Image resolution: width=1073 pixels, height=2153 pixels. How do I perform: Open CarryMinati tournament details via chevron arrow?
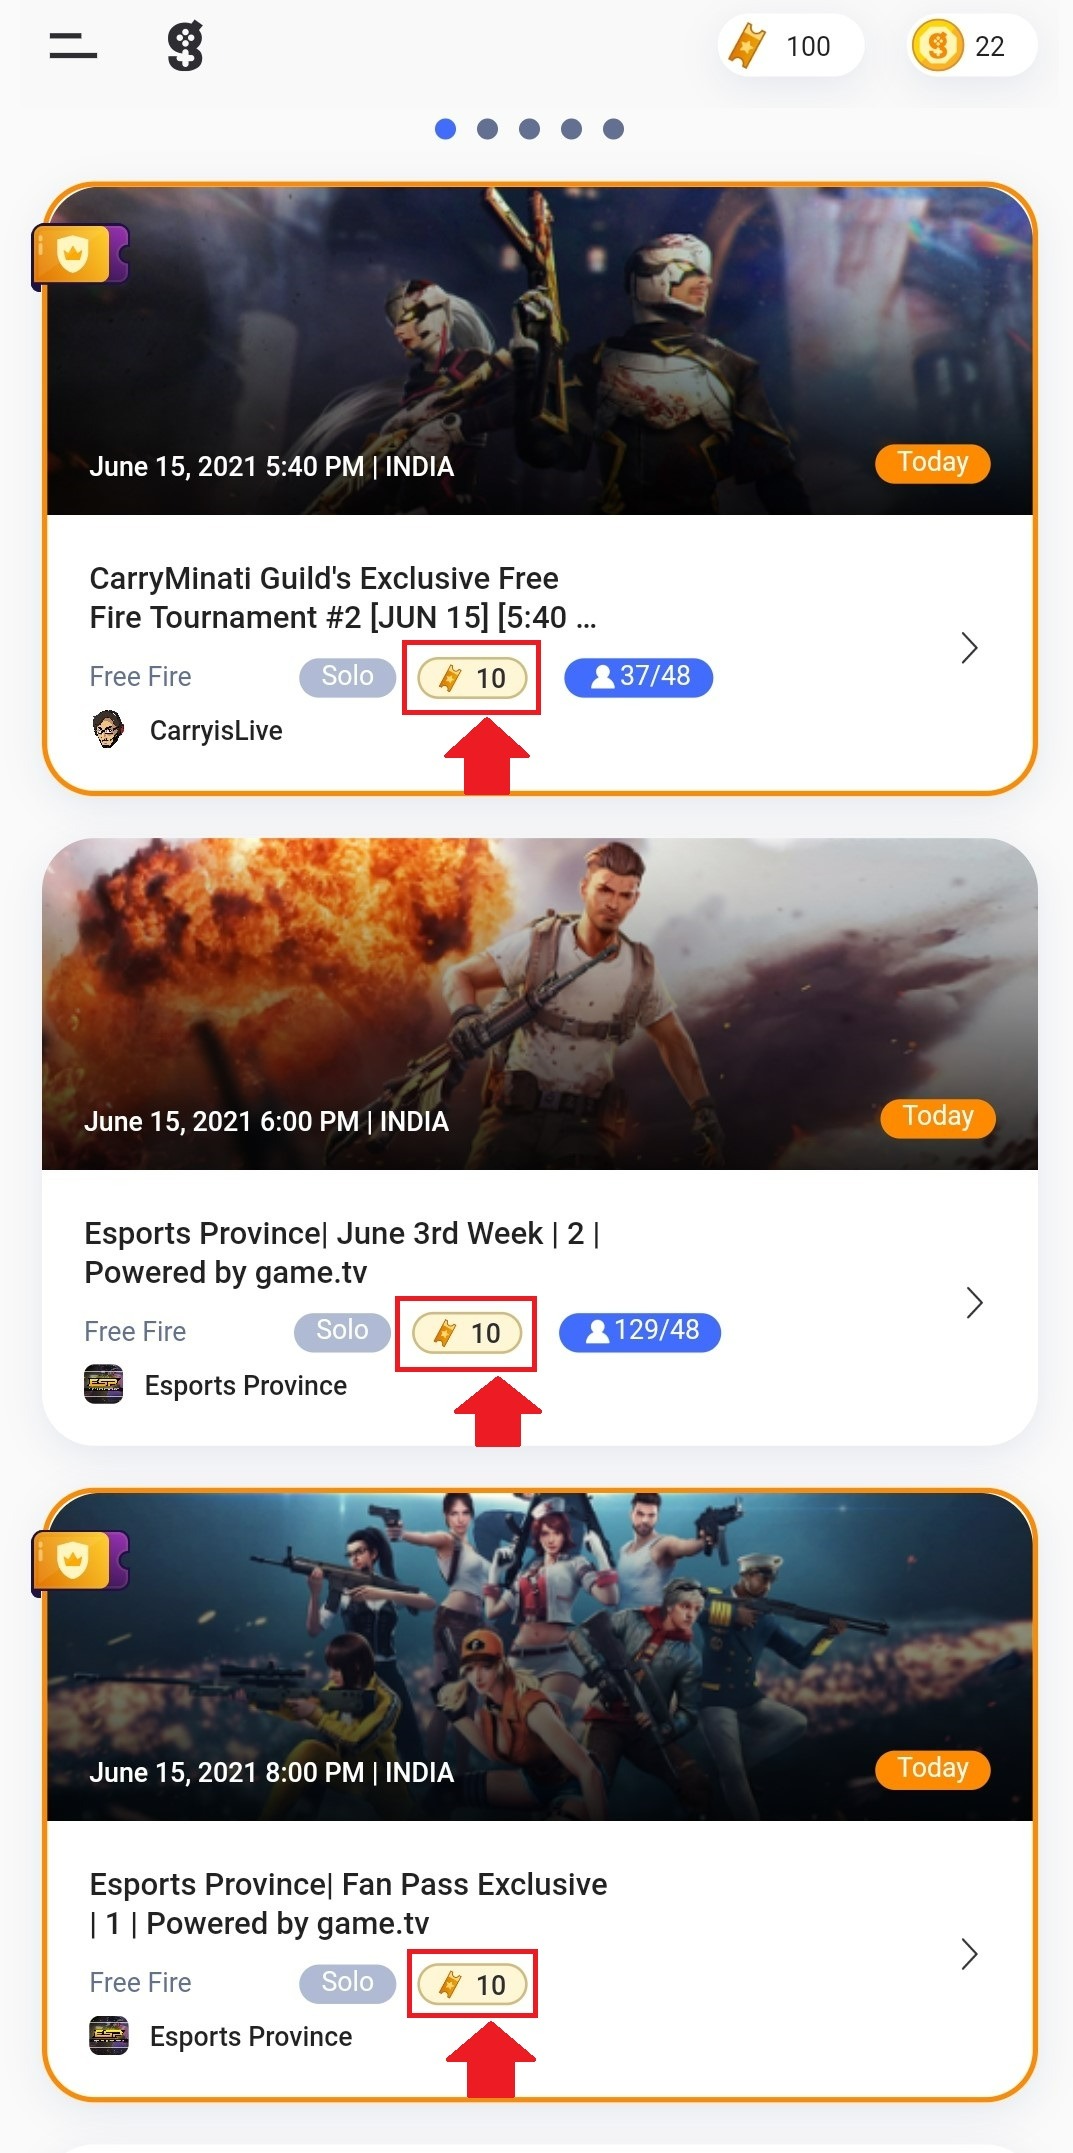click(x=969, y=648)
